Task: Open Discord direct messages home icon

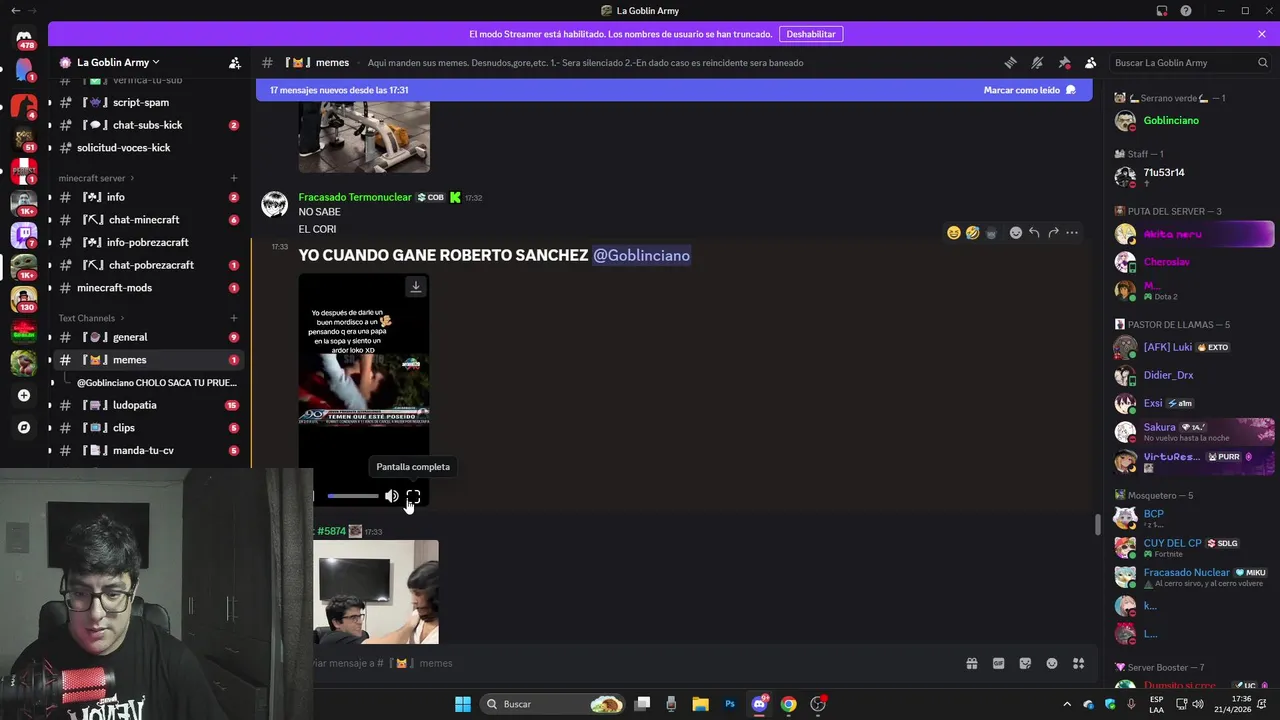Action: [24, 38]
